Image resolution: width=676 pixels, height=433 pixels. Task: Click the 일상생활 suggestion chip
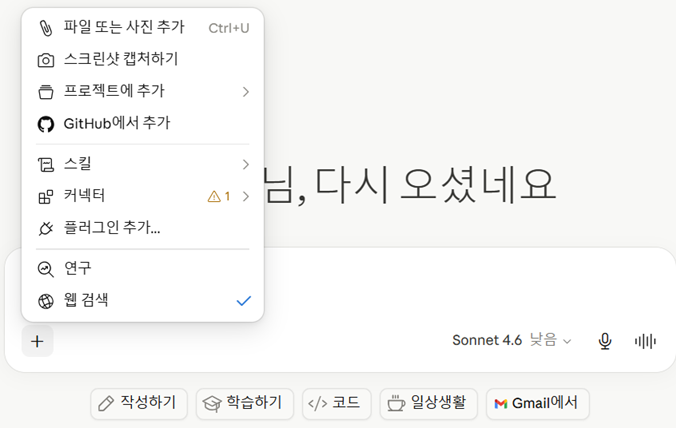[x=429, y=404]
